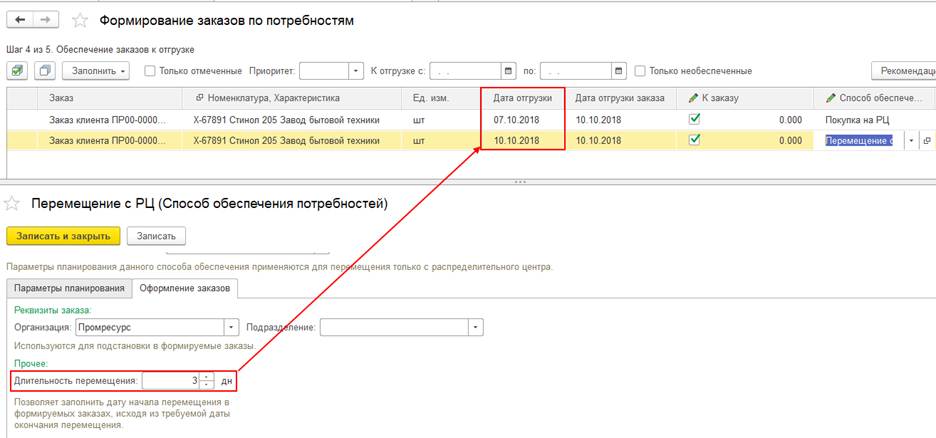Click the Покупка на РЦ cell
This screenshot has height=438, width=936.
(x=875, y=120)
